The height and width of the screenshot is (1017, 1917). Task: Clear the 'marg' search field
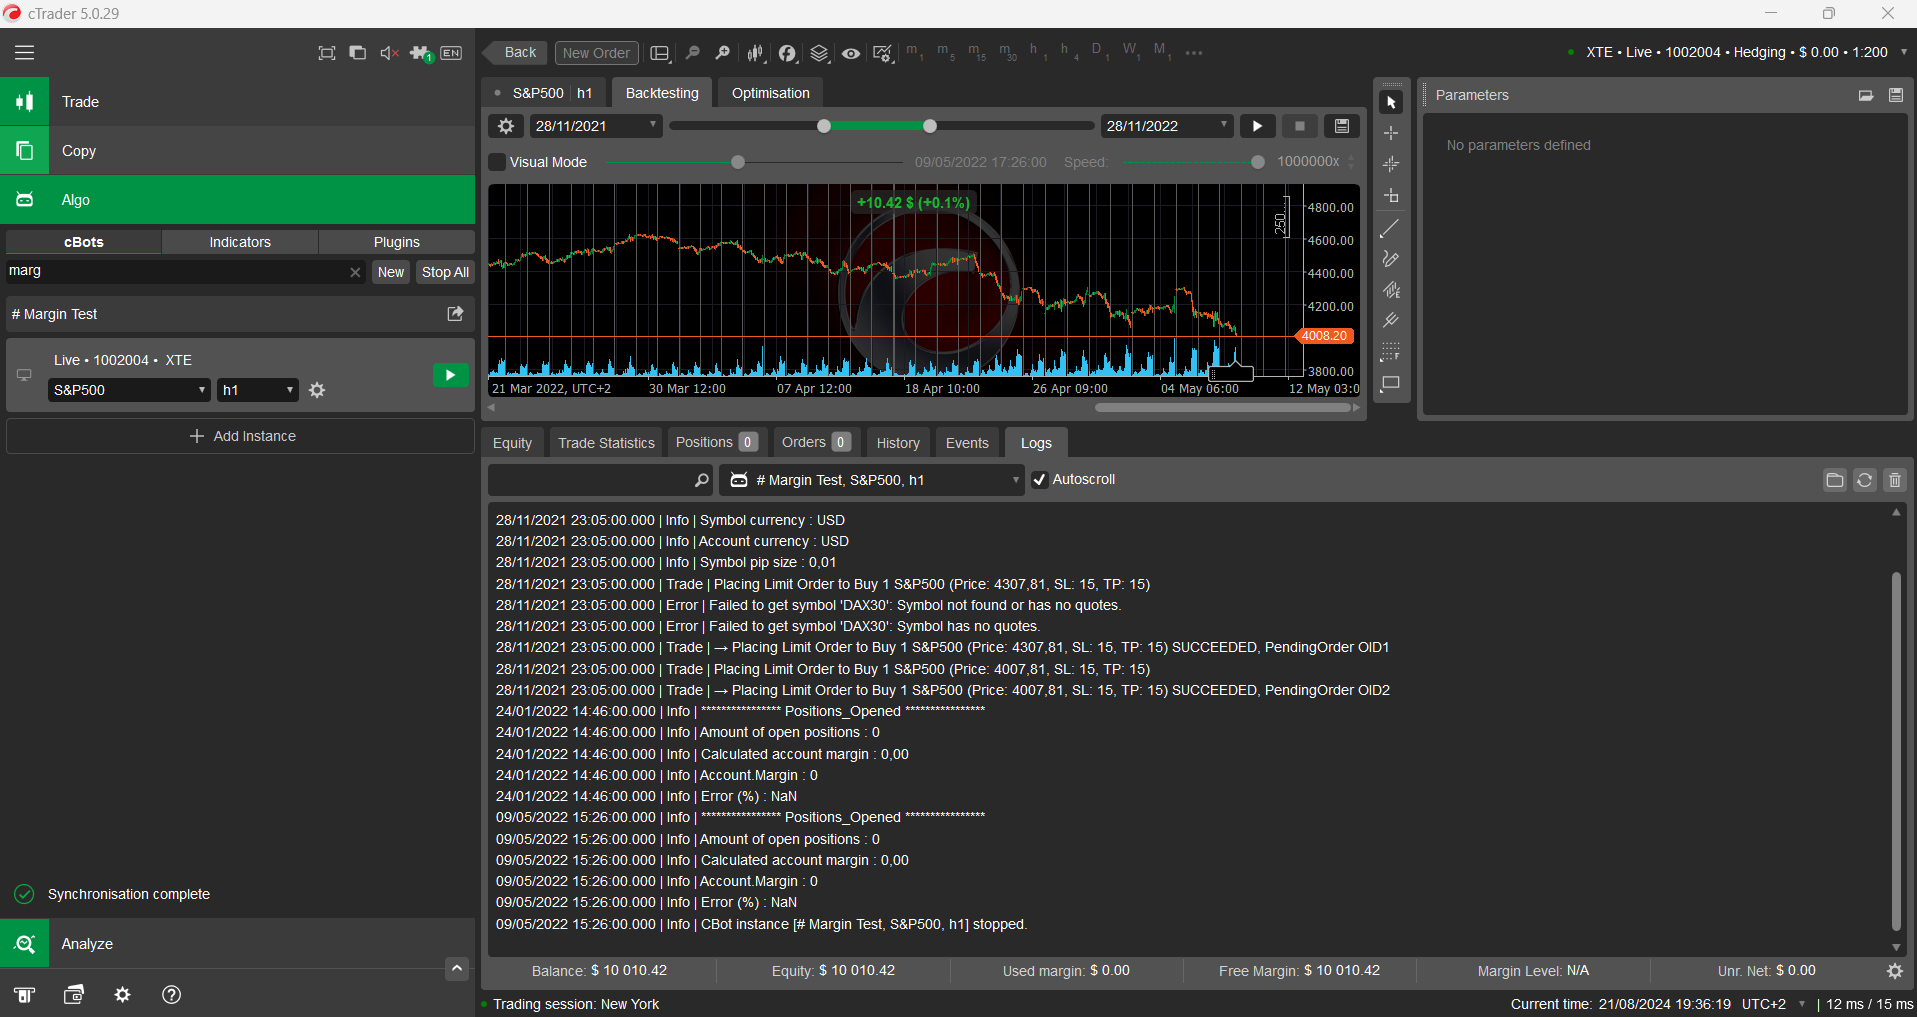coord(355,272)
